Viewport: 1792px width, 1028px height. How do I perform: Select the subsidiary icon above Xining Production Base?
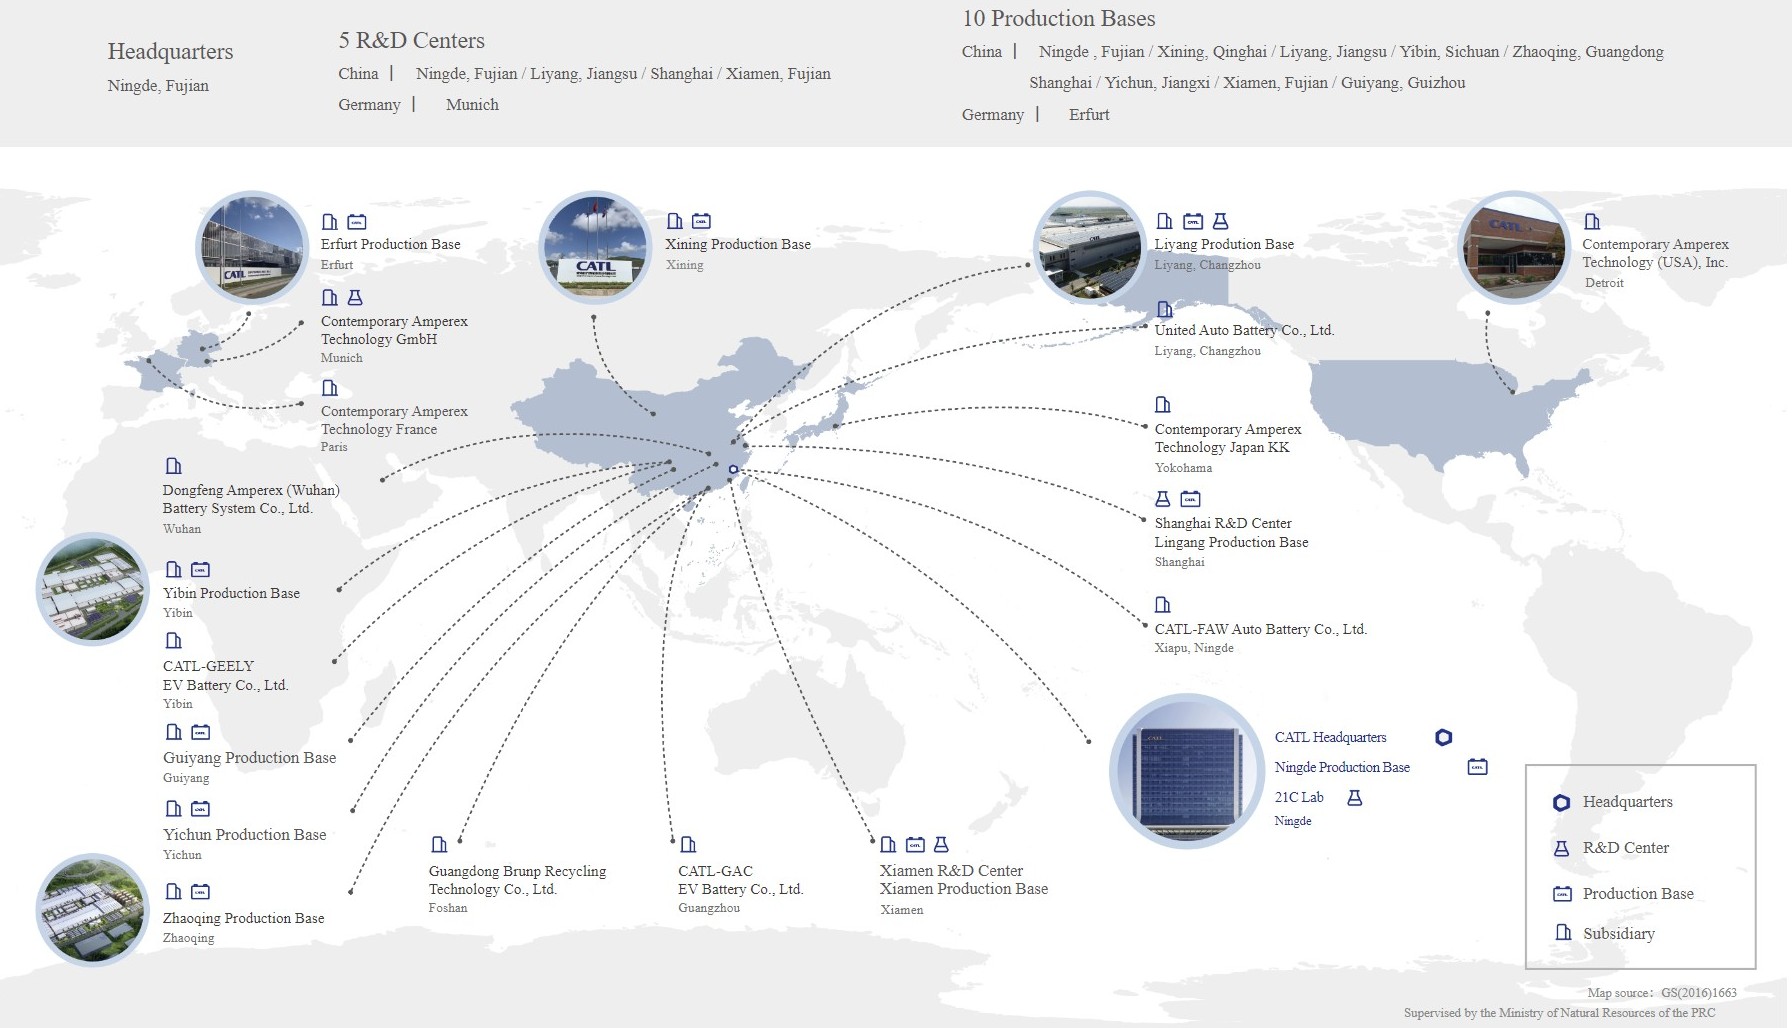click(675, 221)
